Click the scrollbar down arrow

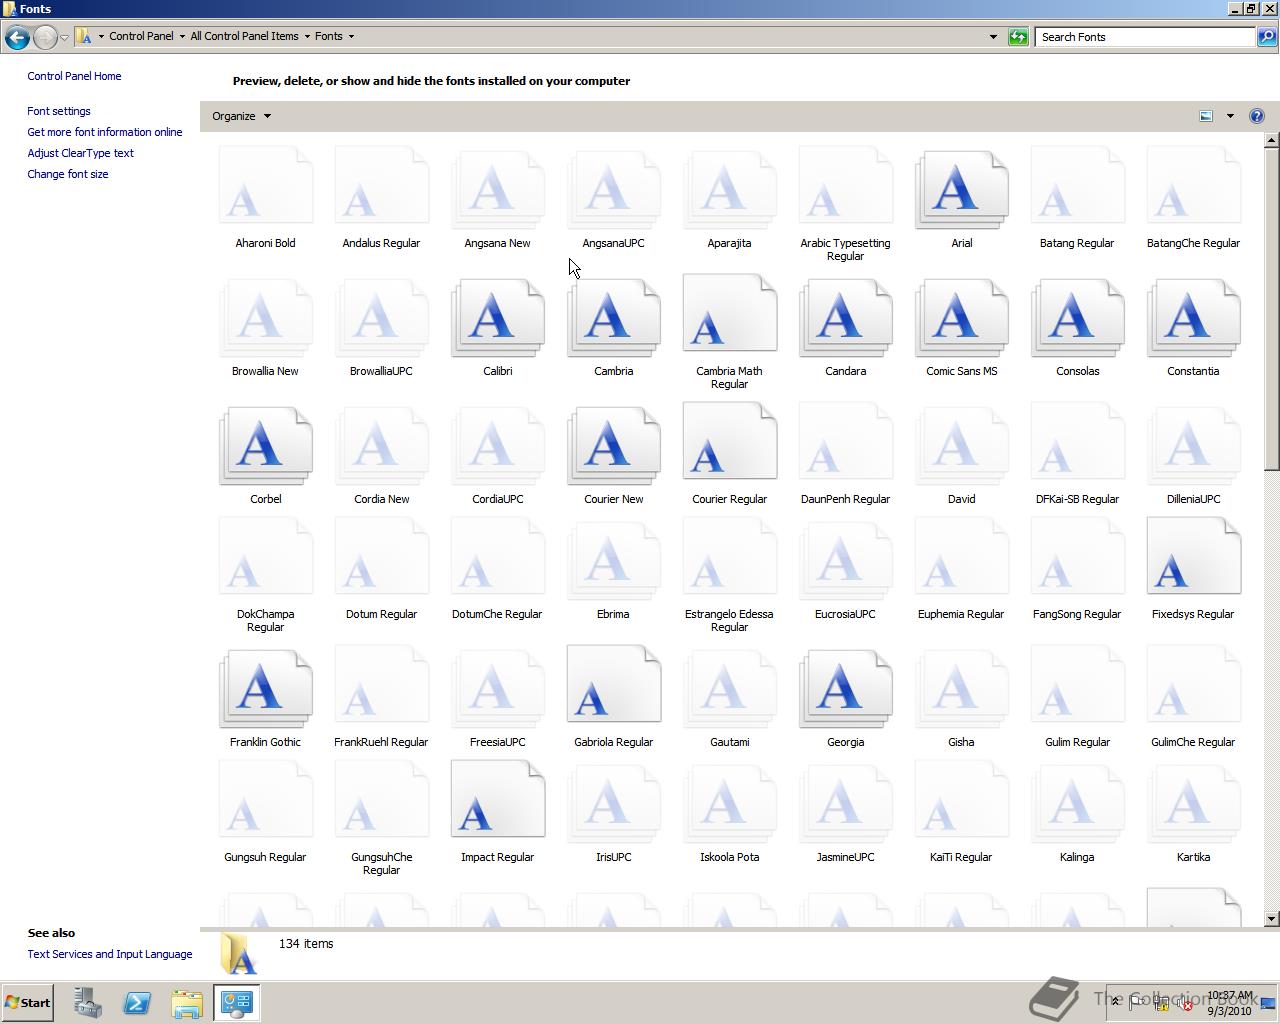(1272, 918)
